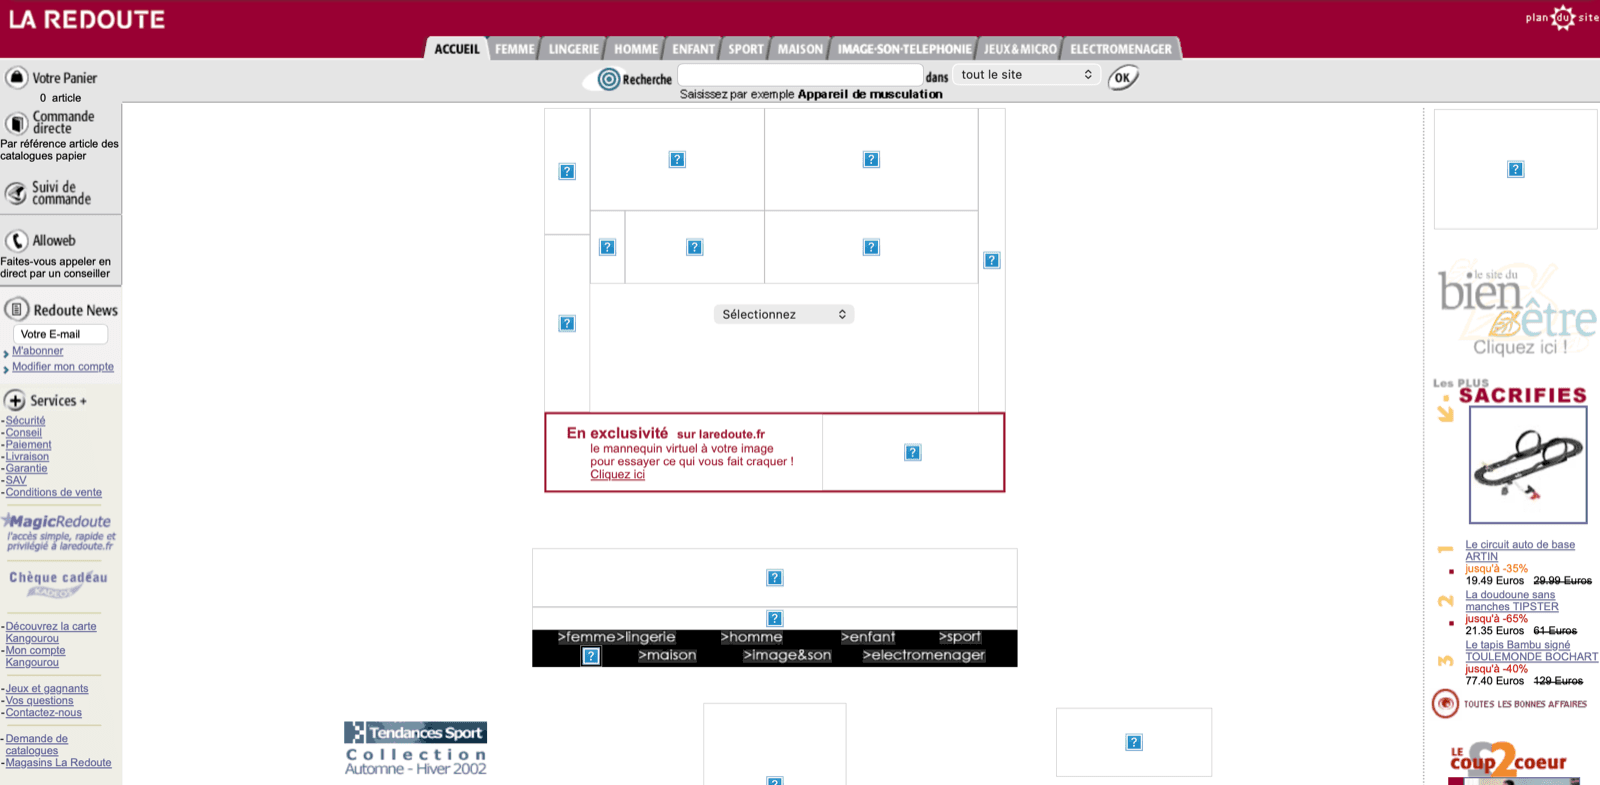1600x785 pixels.
Task: Click the '>sport' footer navigation link
Action: tap(960, 637)
